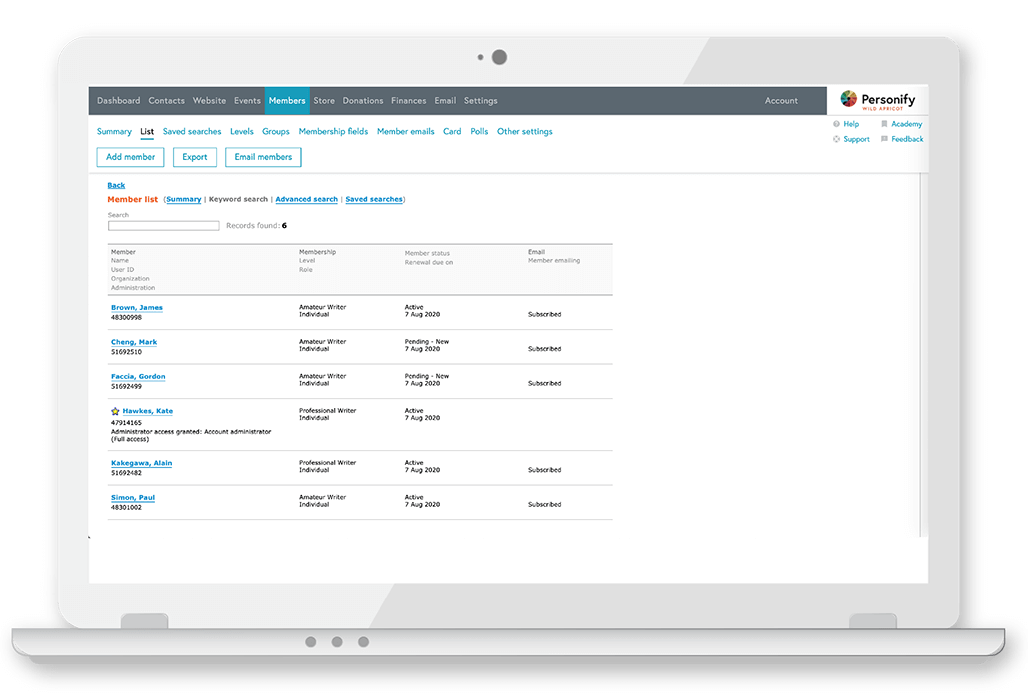Viewport: 1028px width, 693px height.
Task: Open the Donations section
Action: click(362, 100)
